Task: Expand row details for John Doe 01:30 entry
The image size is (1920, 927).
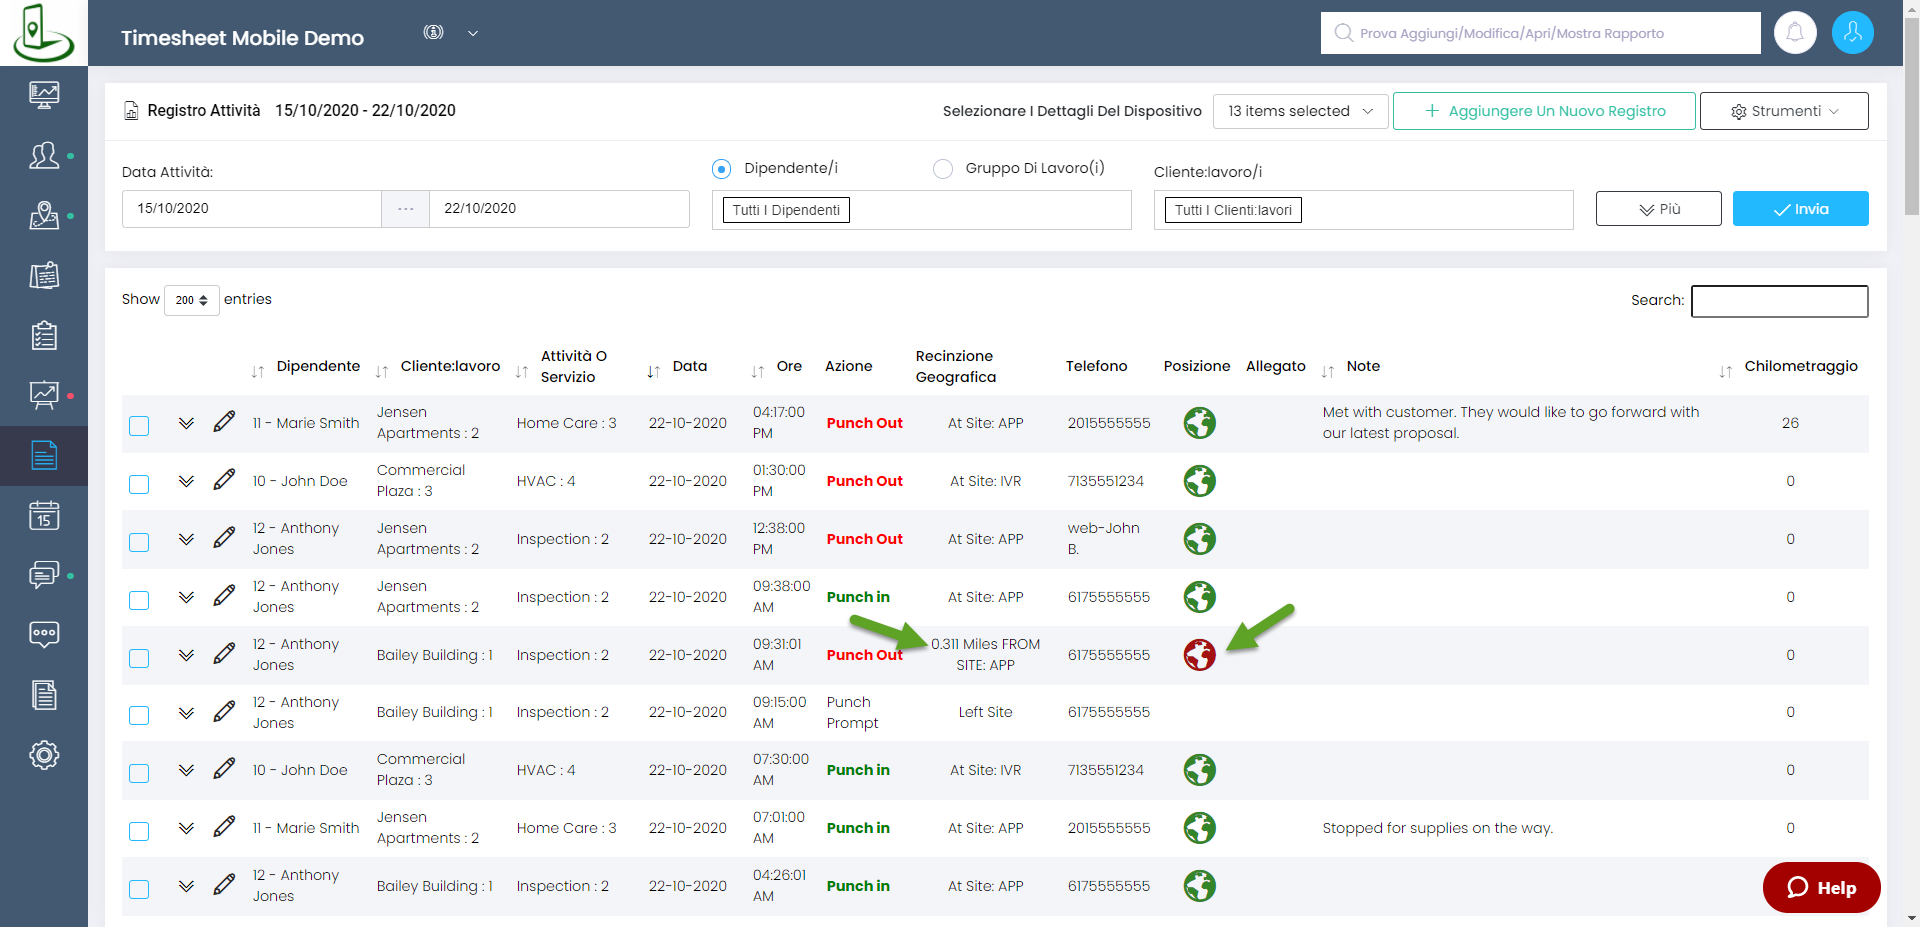Action: tap(186, 481)
